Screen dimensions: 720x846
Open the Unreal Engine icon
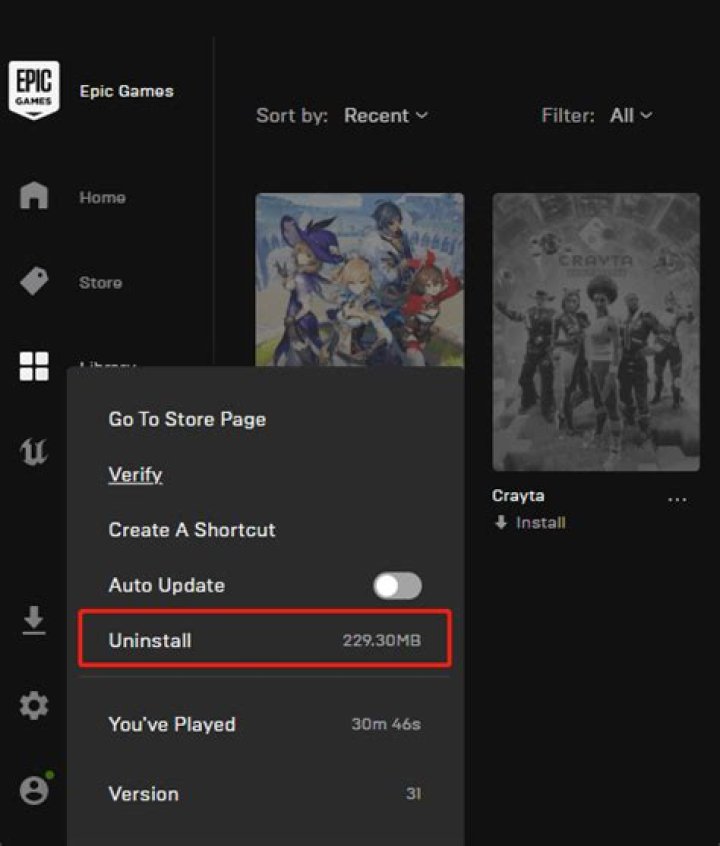34,453
